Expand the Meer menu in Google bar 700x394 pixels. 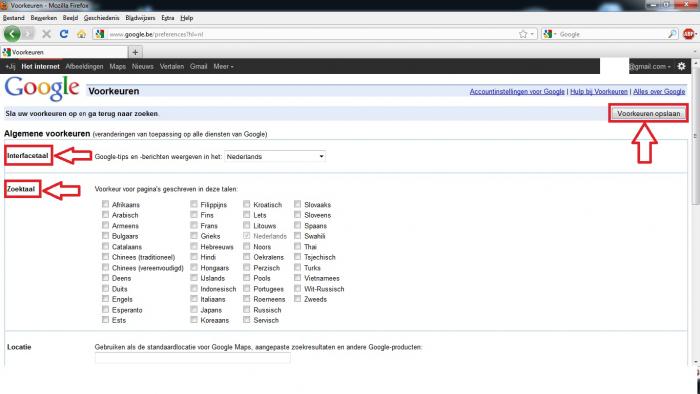coord(223,66)
